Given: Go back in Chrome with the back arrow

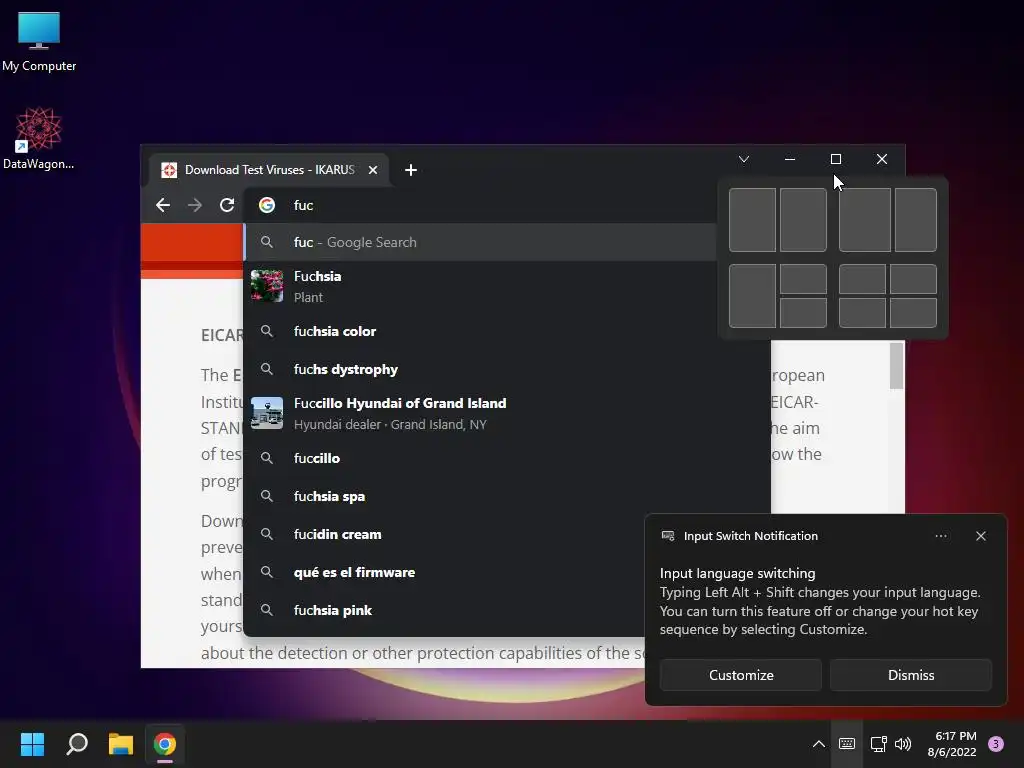Looking at the screenshot, I should 163,205.
